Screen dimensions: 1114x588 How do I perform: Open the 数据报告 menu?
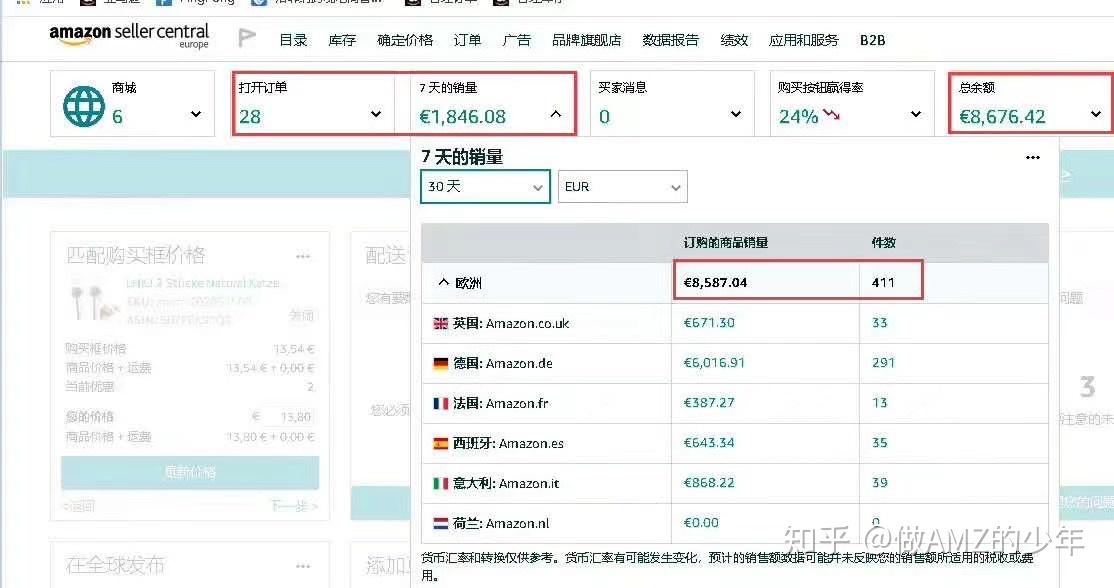[671, 40]
